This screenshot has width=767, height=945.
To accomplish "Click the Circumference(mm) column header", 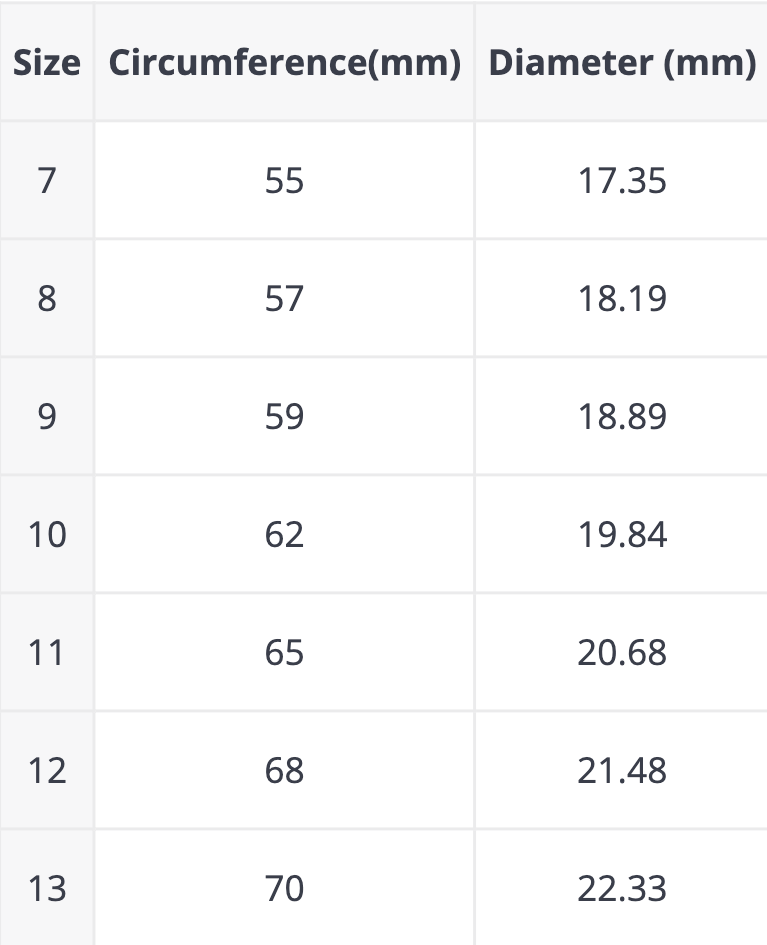I will pyautogui.click(x=285, y=63).
